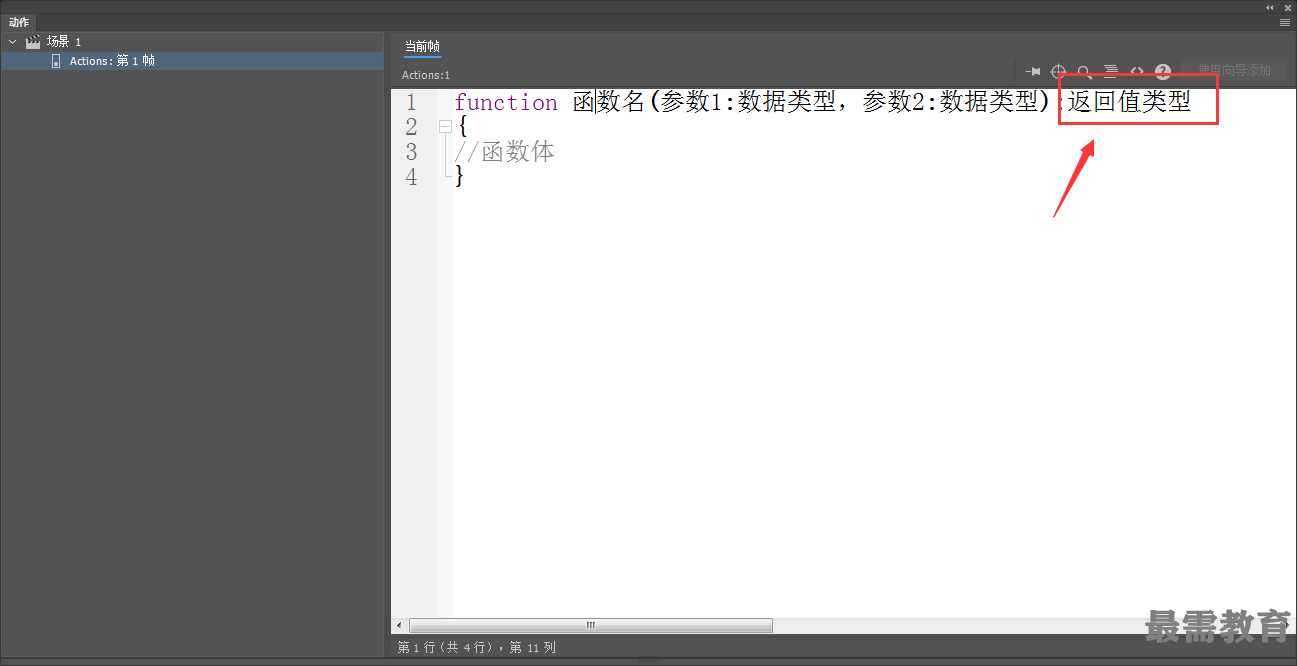This screenshot has width=1297, height=666.
Task: Open the help question-mark icon
Action: (x=1163, y=72)
